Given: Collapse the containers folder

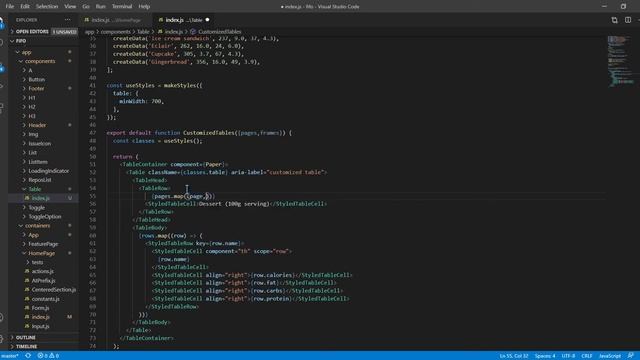Looking at the screenshot, I should click(x=38, y=226).
